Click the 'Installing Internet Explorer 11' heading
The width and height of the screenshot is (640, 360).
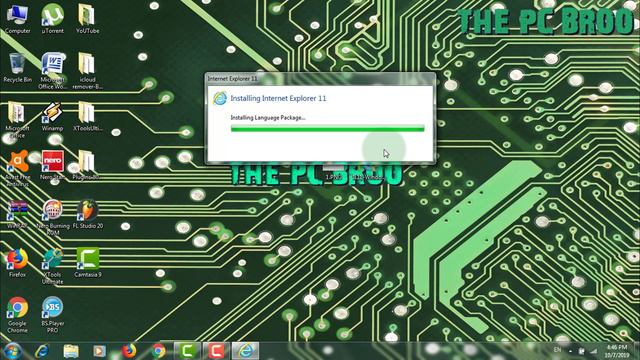point(278,98)
